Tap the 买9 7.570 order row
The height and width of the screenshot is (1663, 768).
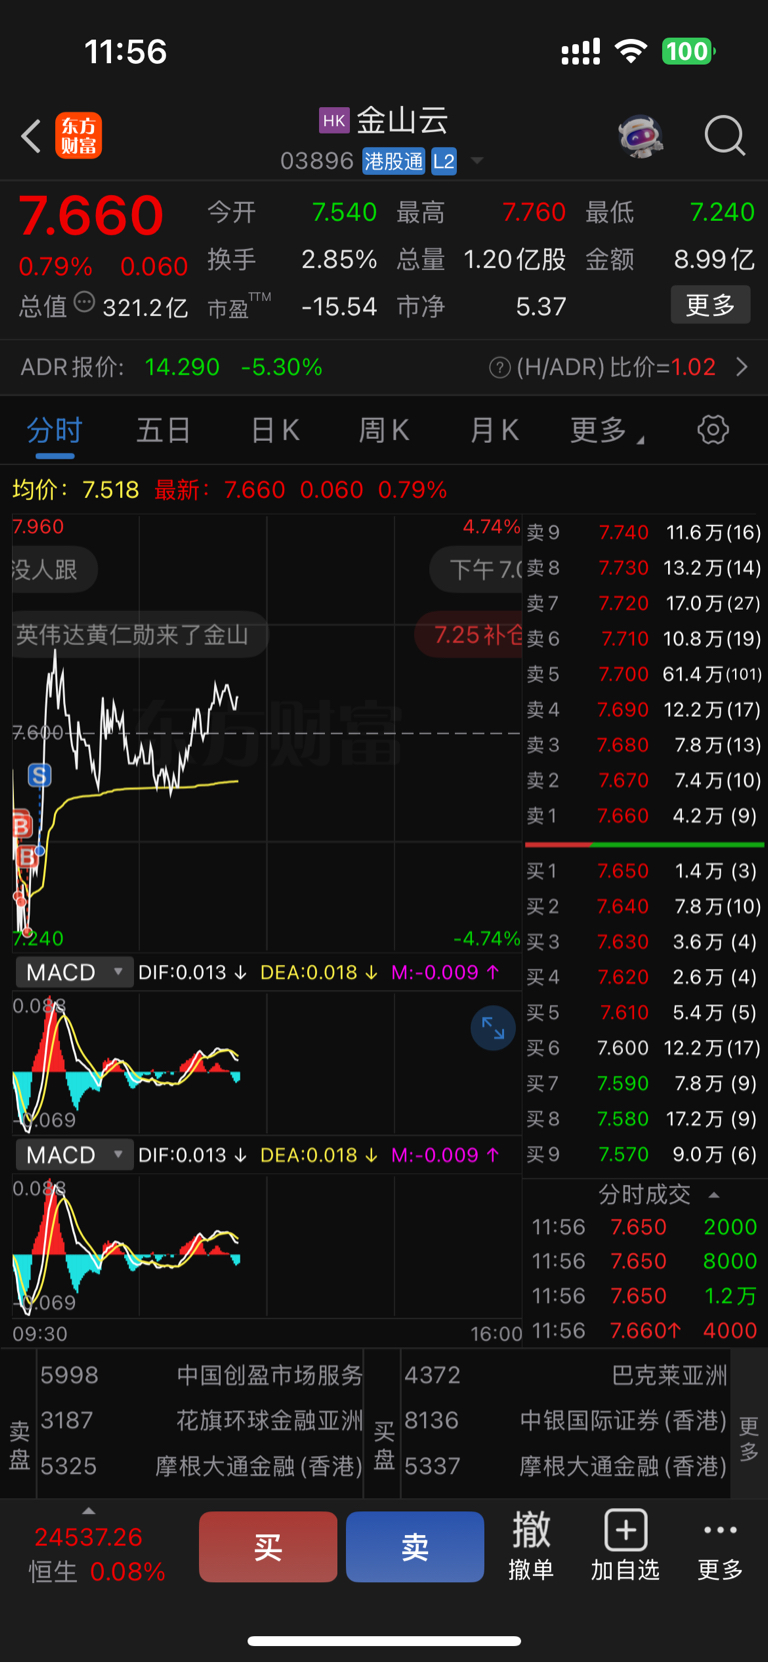click(x=644, y=1154)
